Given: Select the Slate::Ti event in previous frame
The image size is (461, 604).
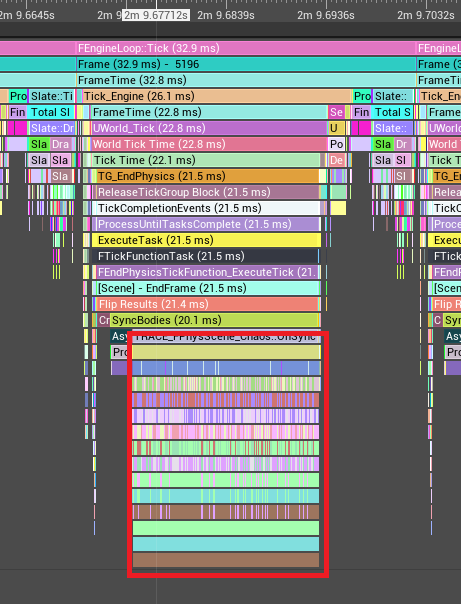Looking at the screenshot, I should tap(52, 96).
